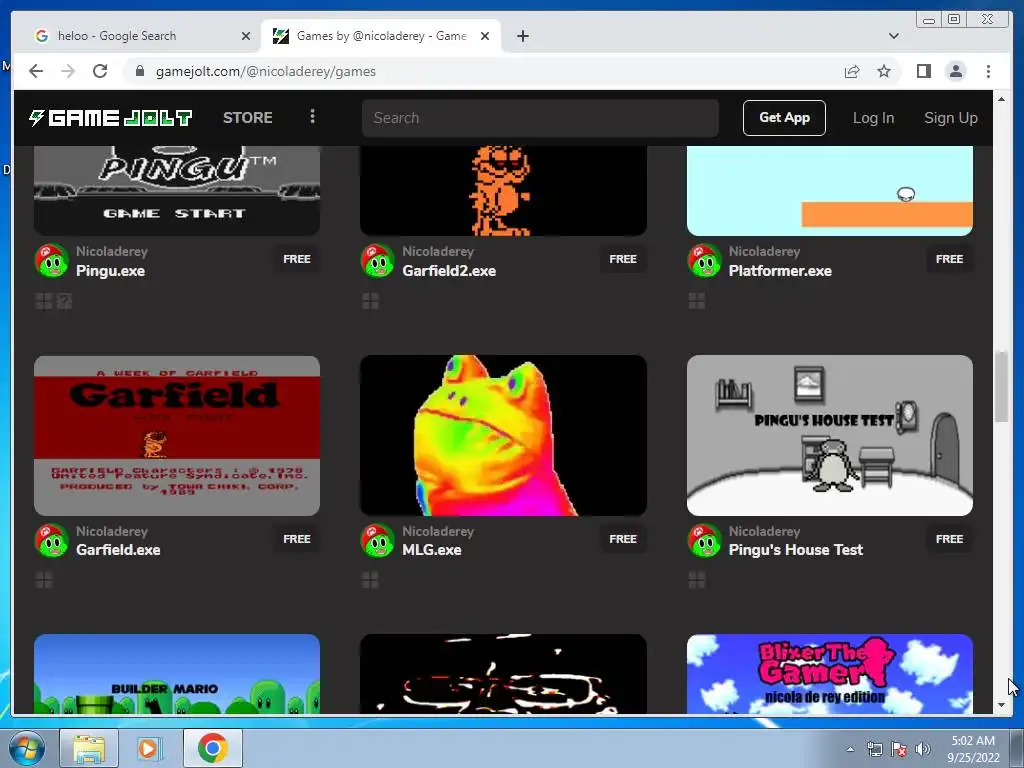The width and height of the screenshot is (1024, 768).
Task: Click the Get App button
Action: tap(784, 118)
